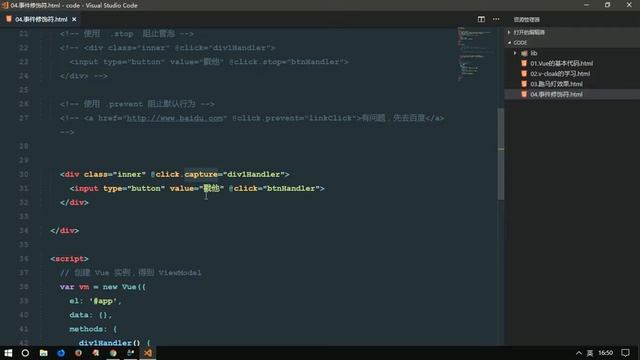640x360 pixels.
Task: Open the Windows notification center icon
Action: coord(626,353)
